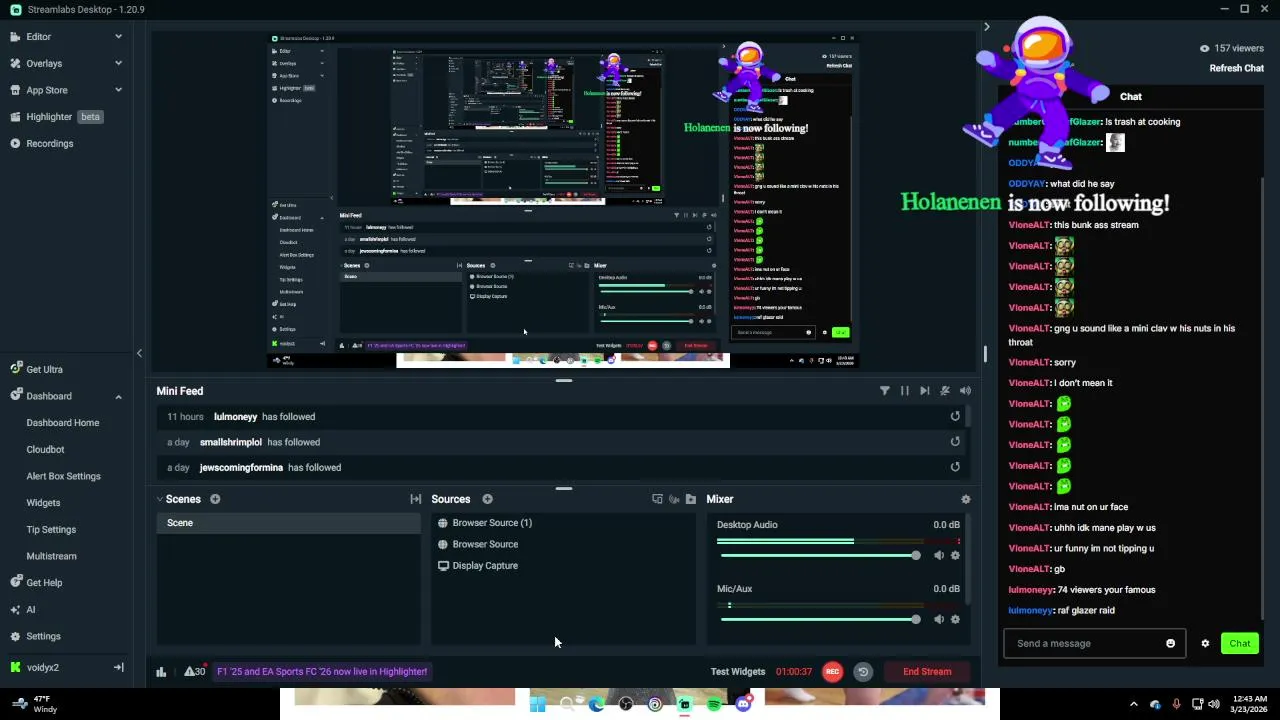The image size is (1280, 720).
Task: Pause the Mini Feed alert queue
Action: (904, 391)
